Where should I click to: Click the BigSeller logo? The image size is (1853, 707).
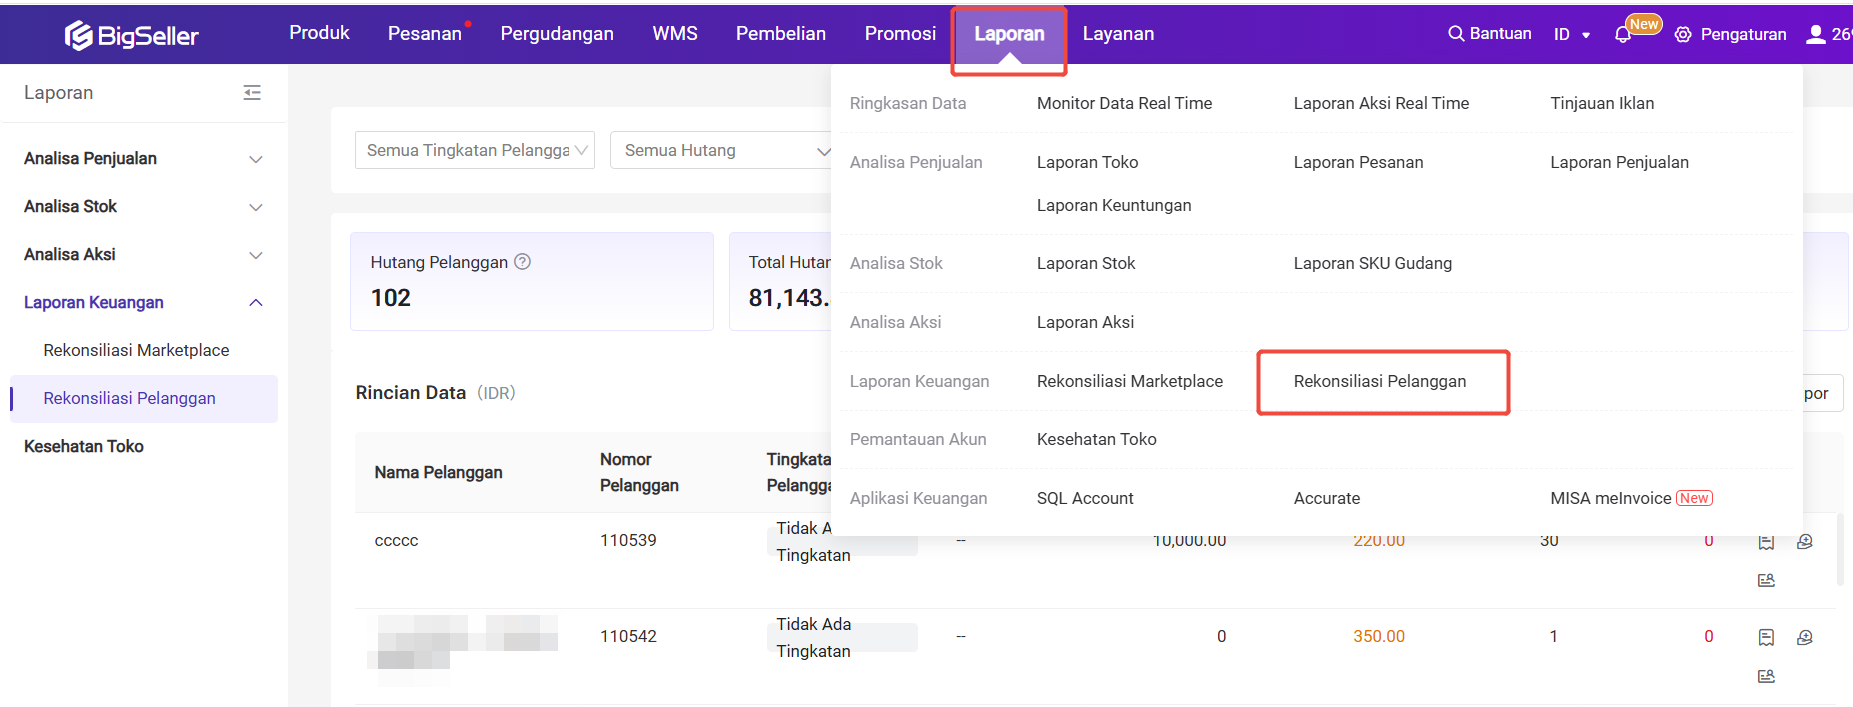[132, 36]
